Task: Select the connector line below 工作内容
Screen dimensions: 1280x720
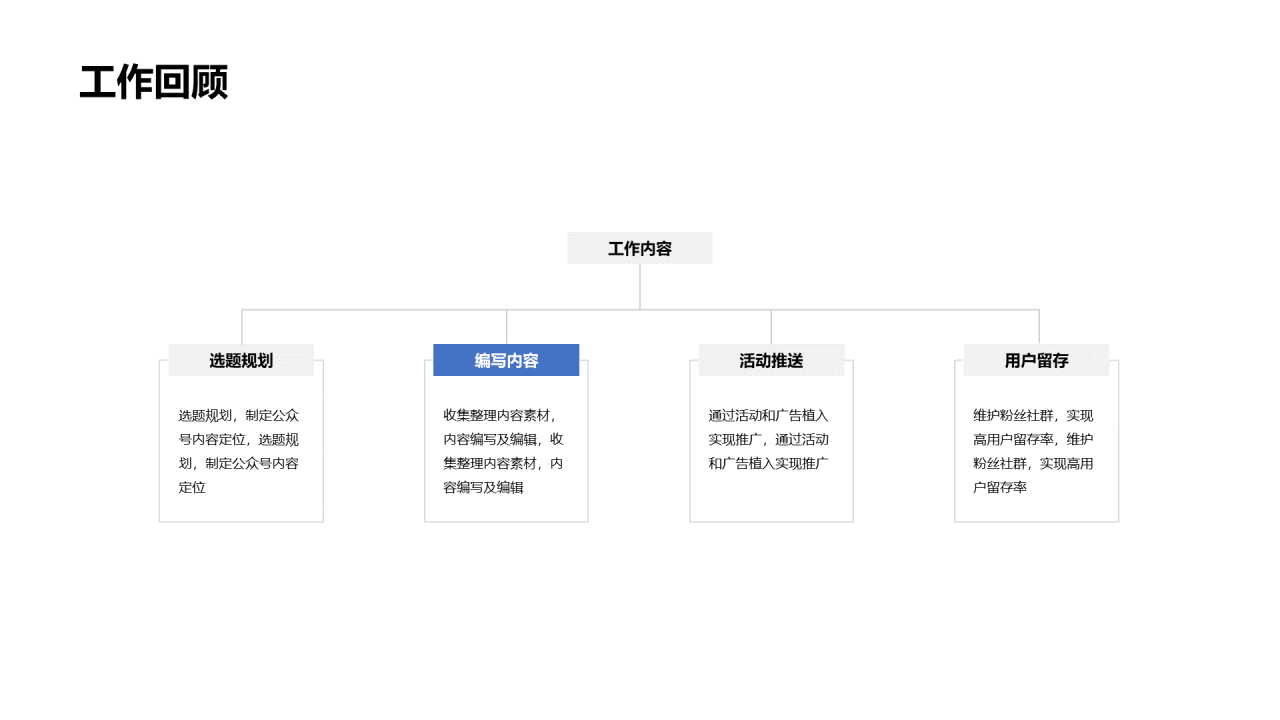Action: [639, 285]
